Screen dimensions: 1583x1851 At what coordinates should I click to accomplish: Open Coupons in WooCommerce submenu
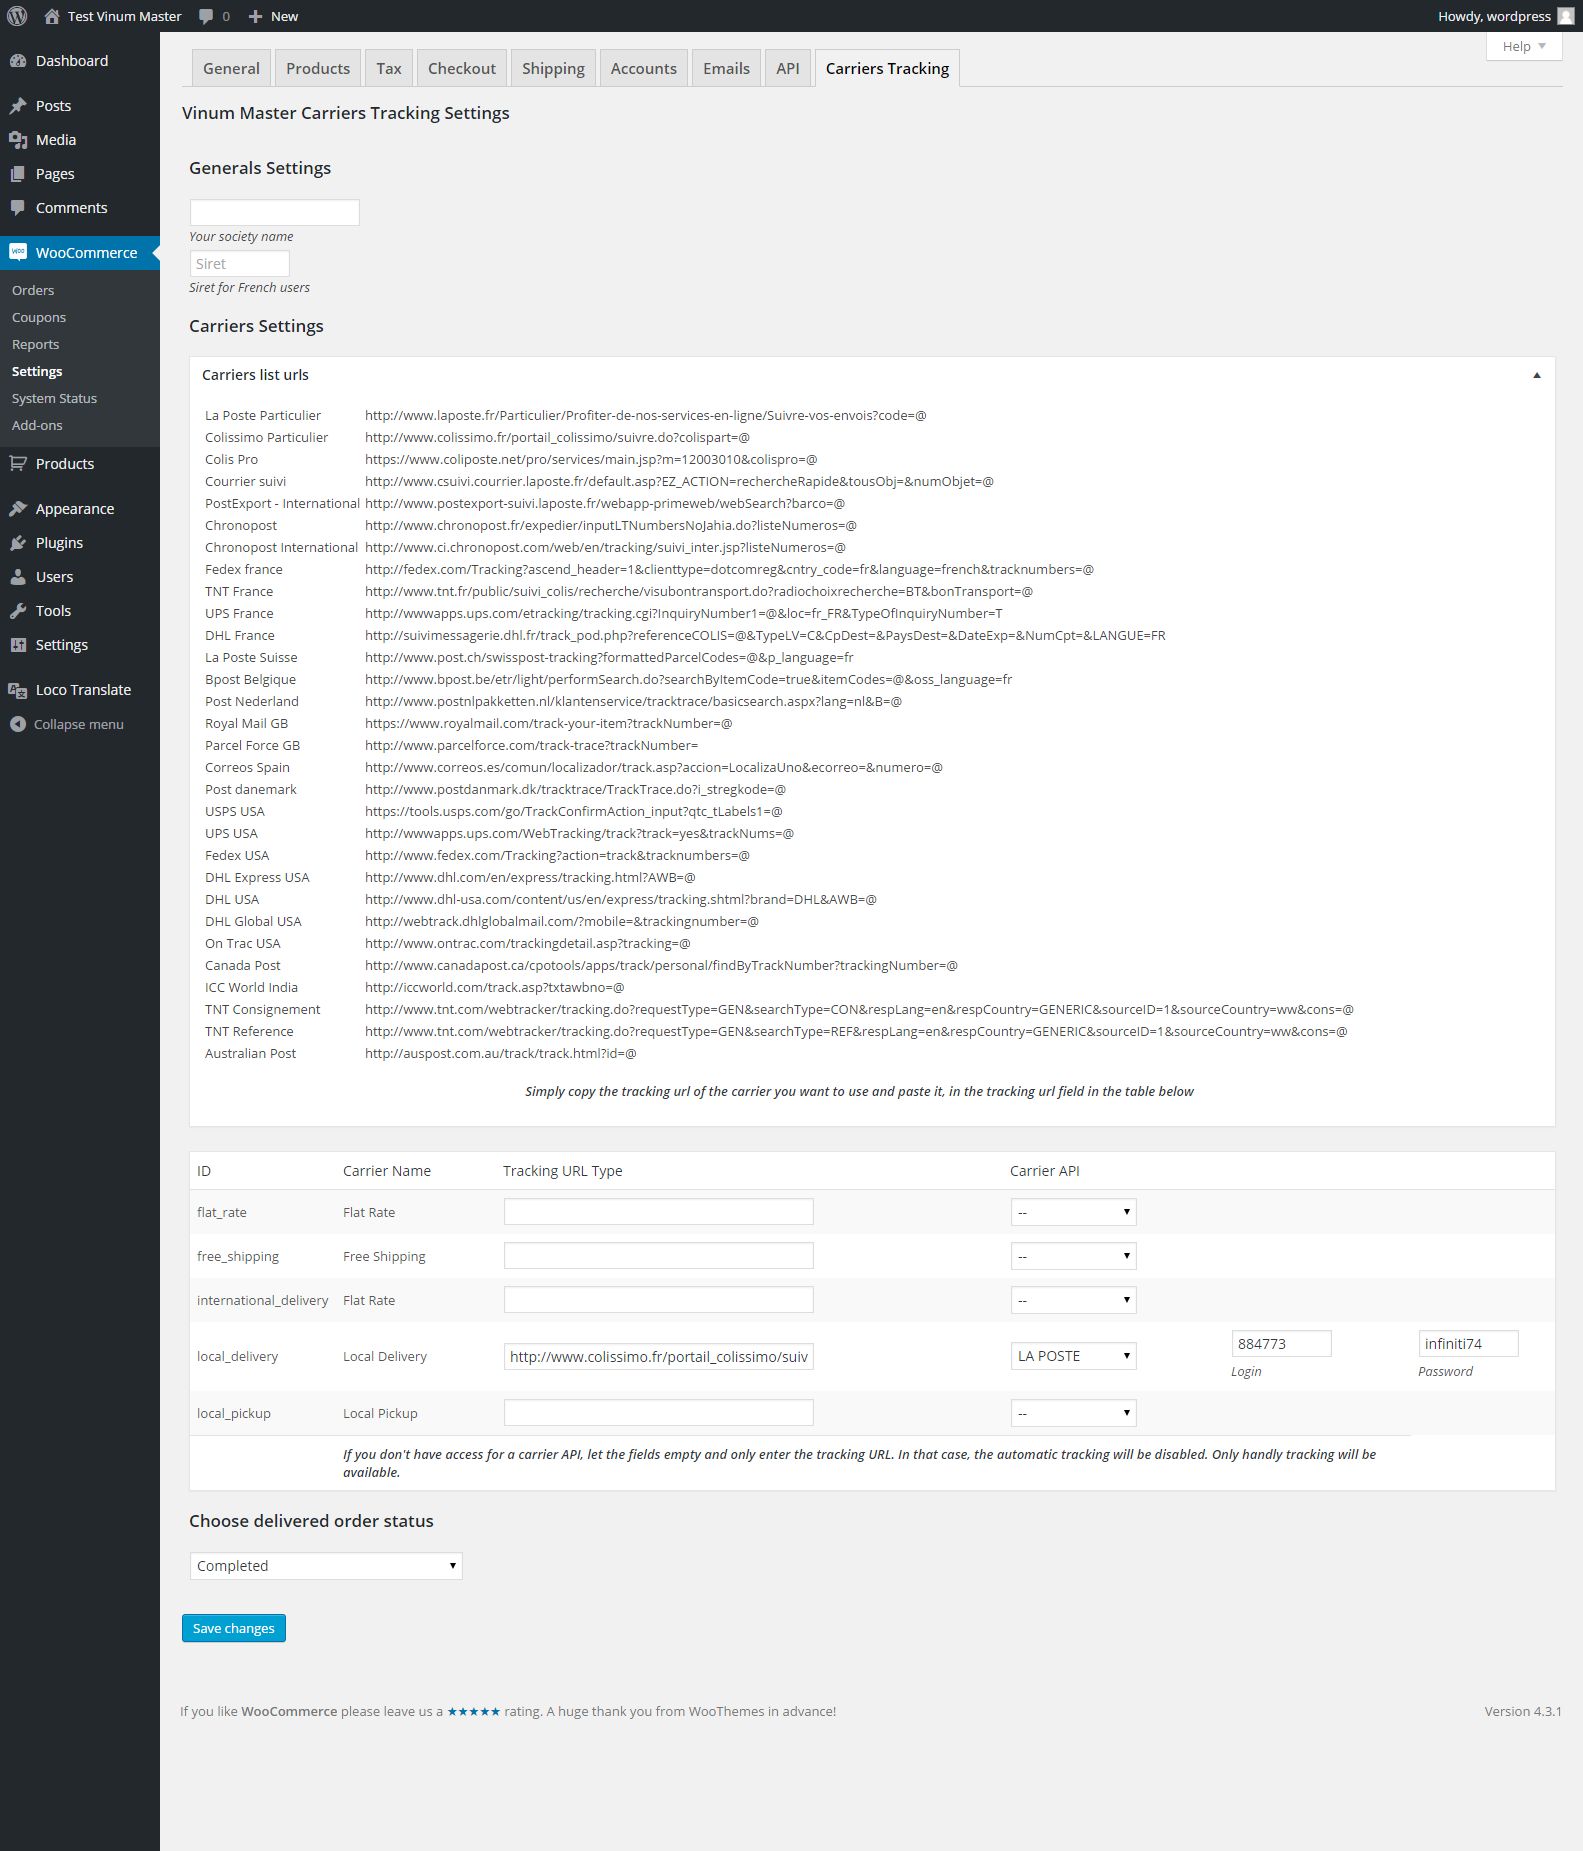[39, 317]
